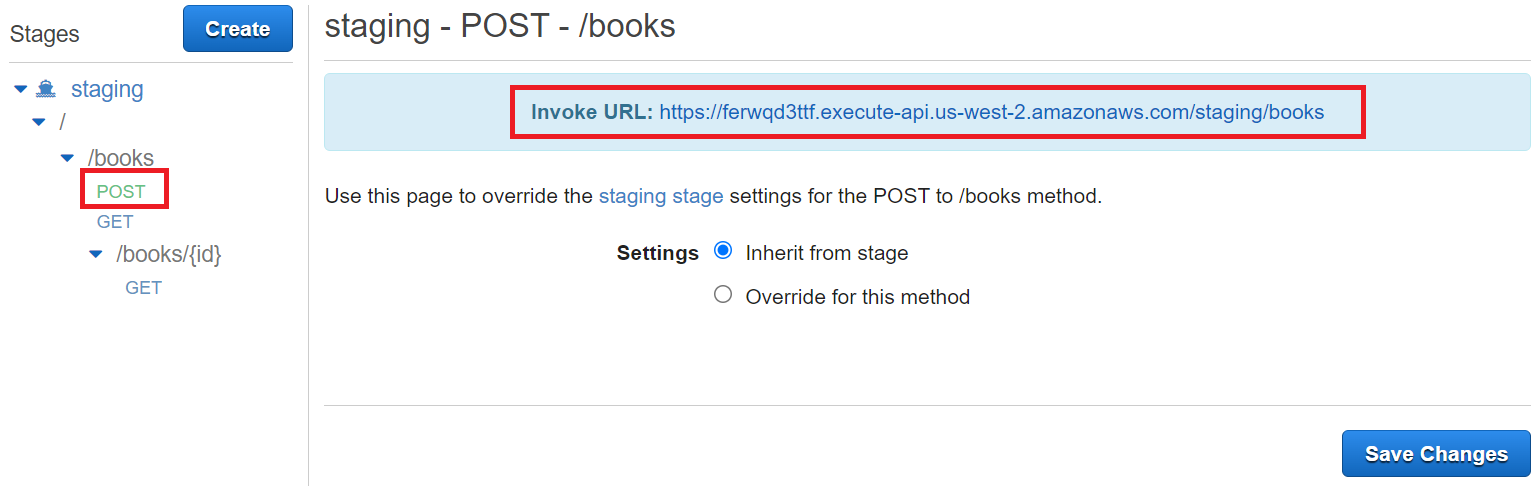Select the POST method under /books
This screenshot has width=1539, height=486.
tap(121, 191)
